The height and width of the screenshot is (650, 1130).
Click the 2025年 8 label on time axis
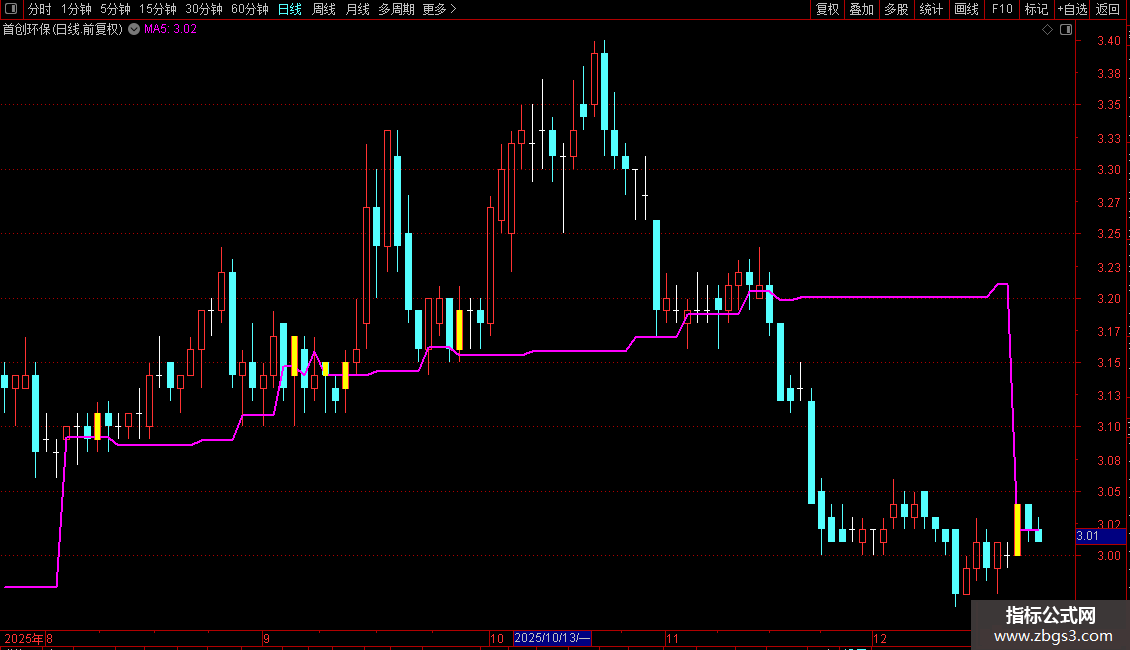click(28, 638)
